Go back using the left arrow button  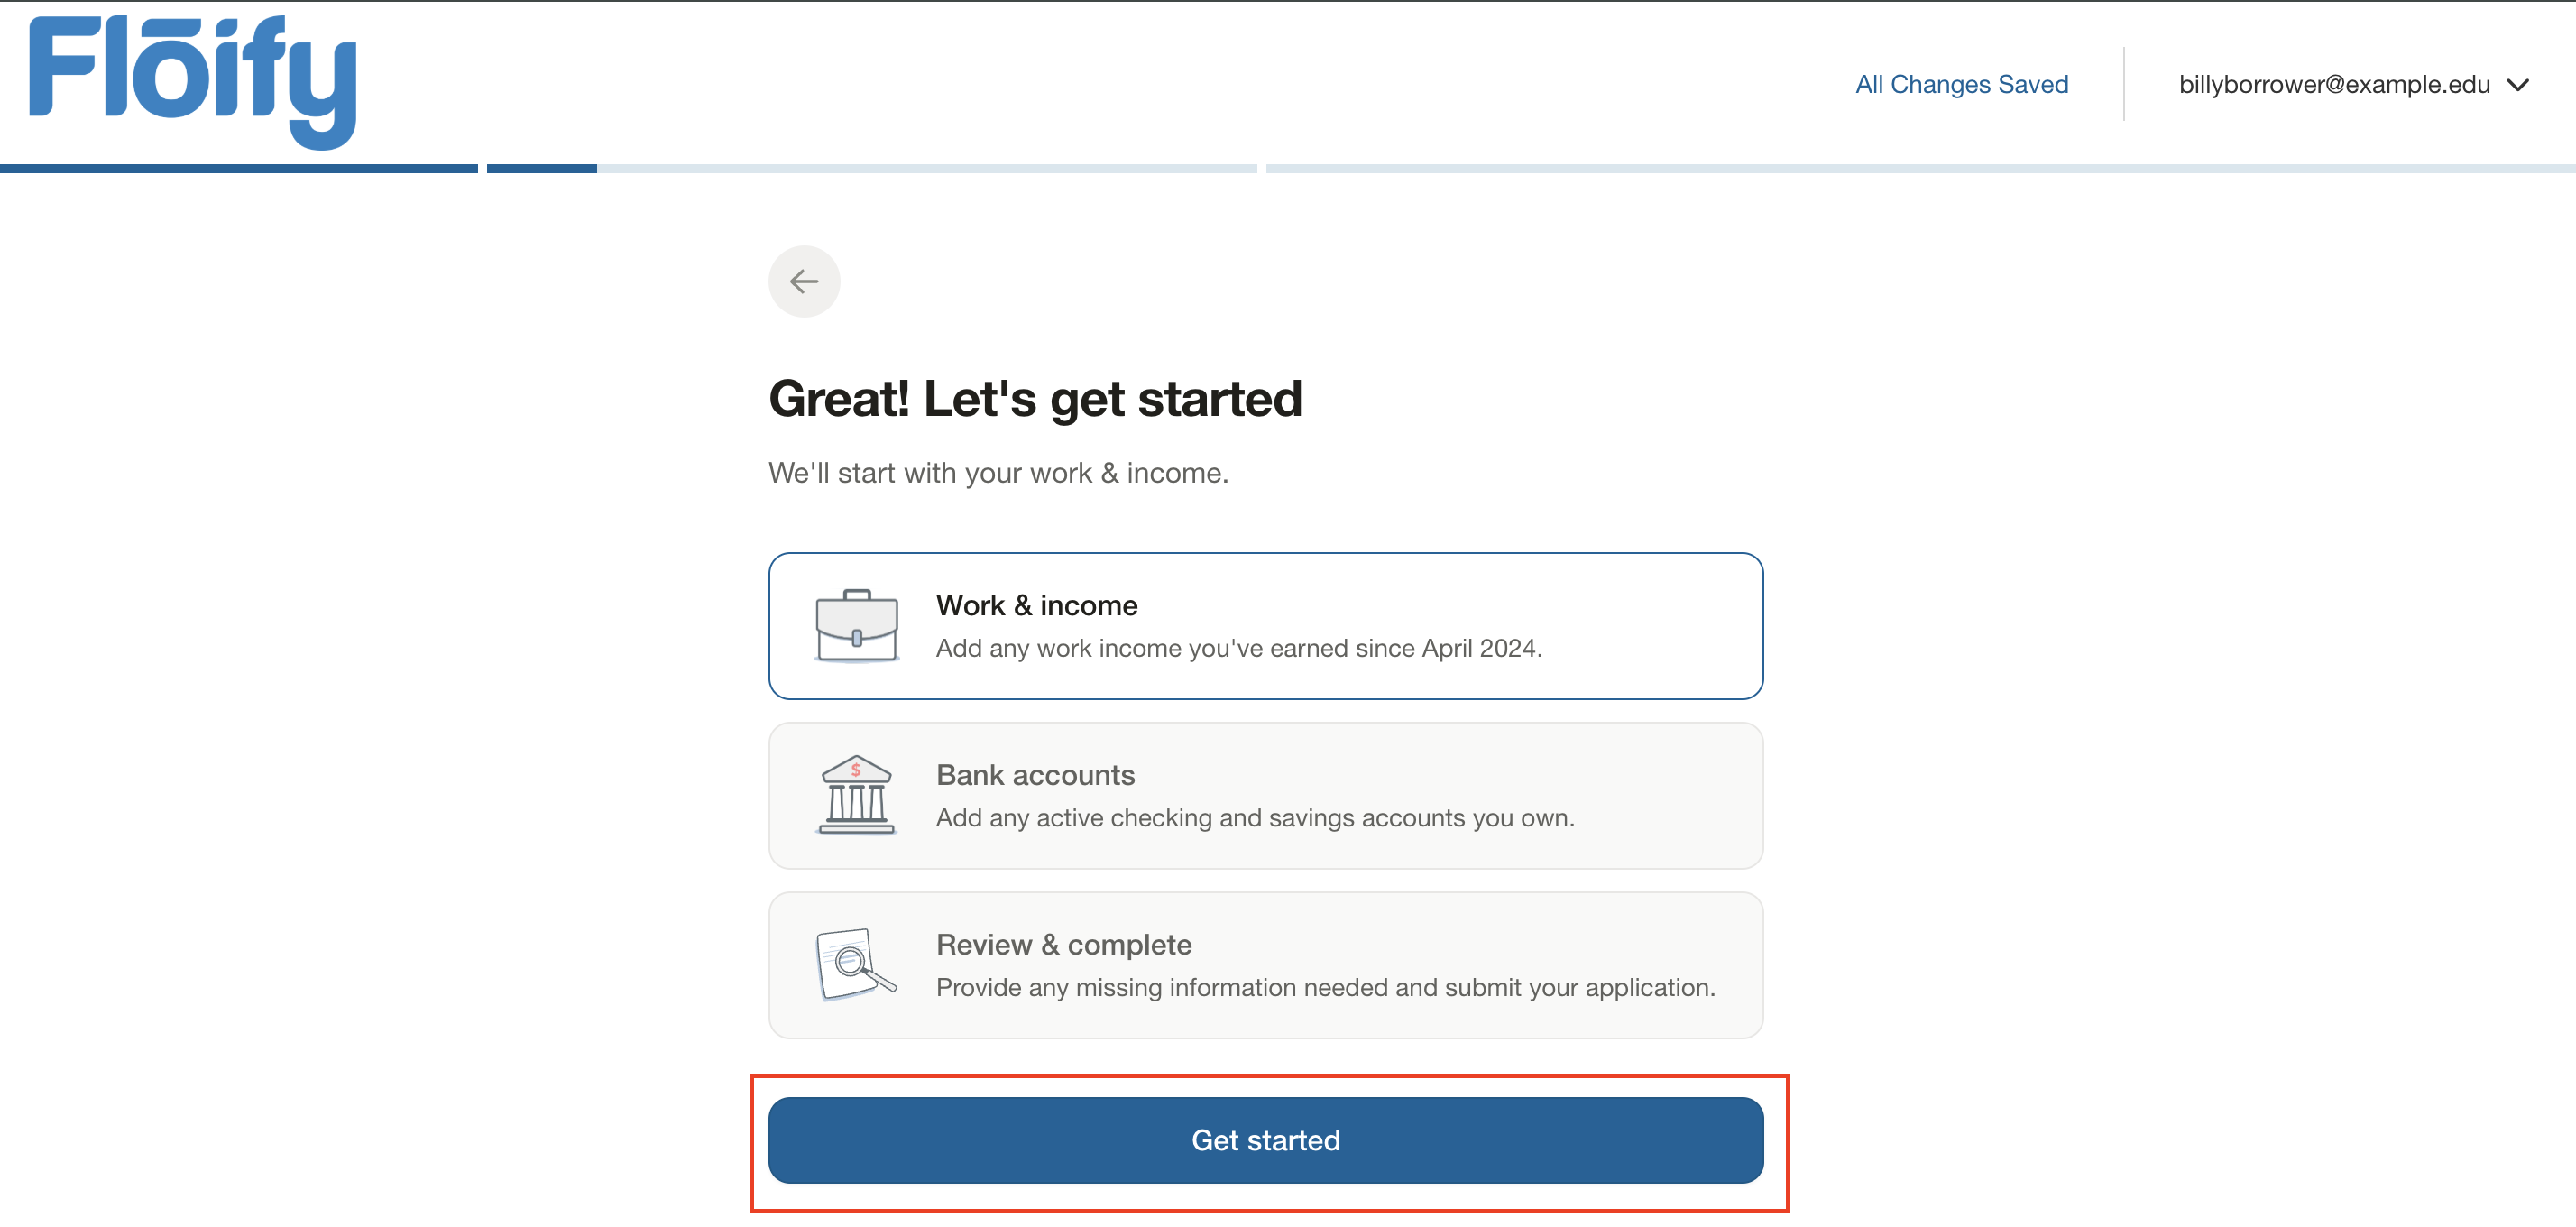click(x=804, y=282)
